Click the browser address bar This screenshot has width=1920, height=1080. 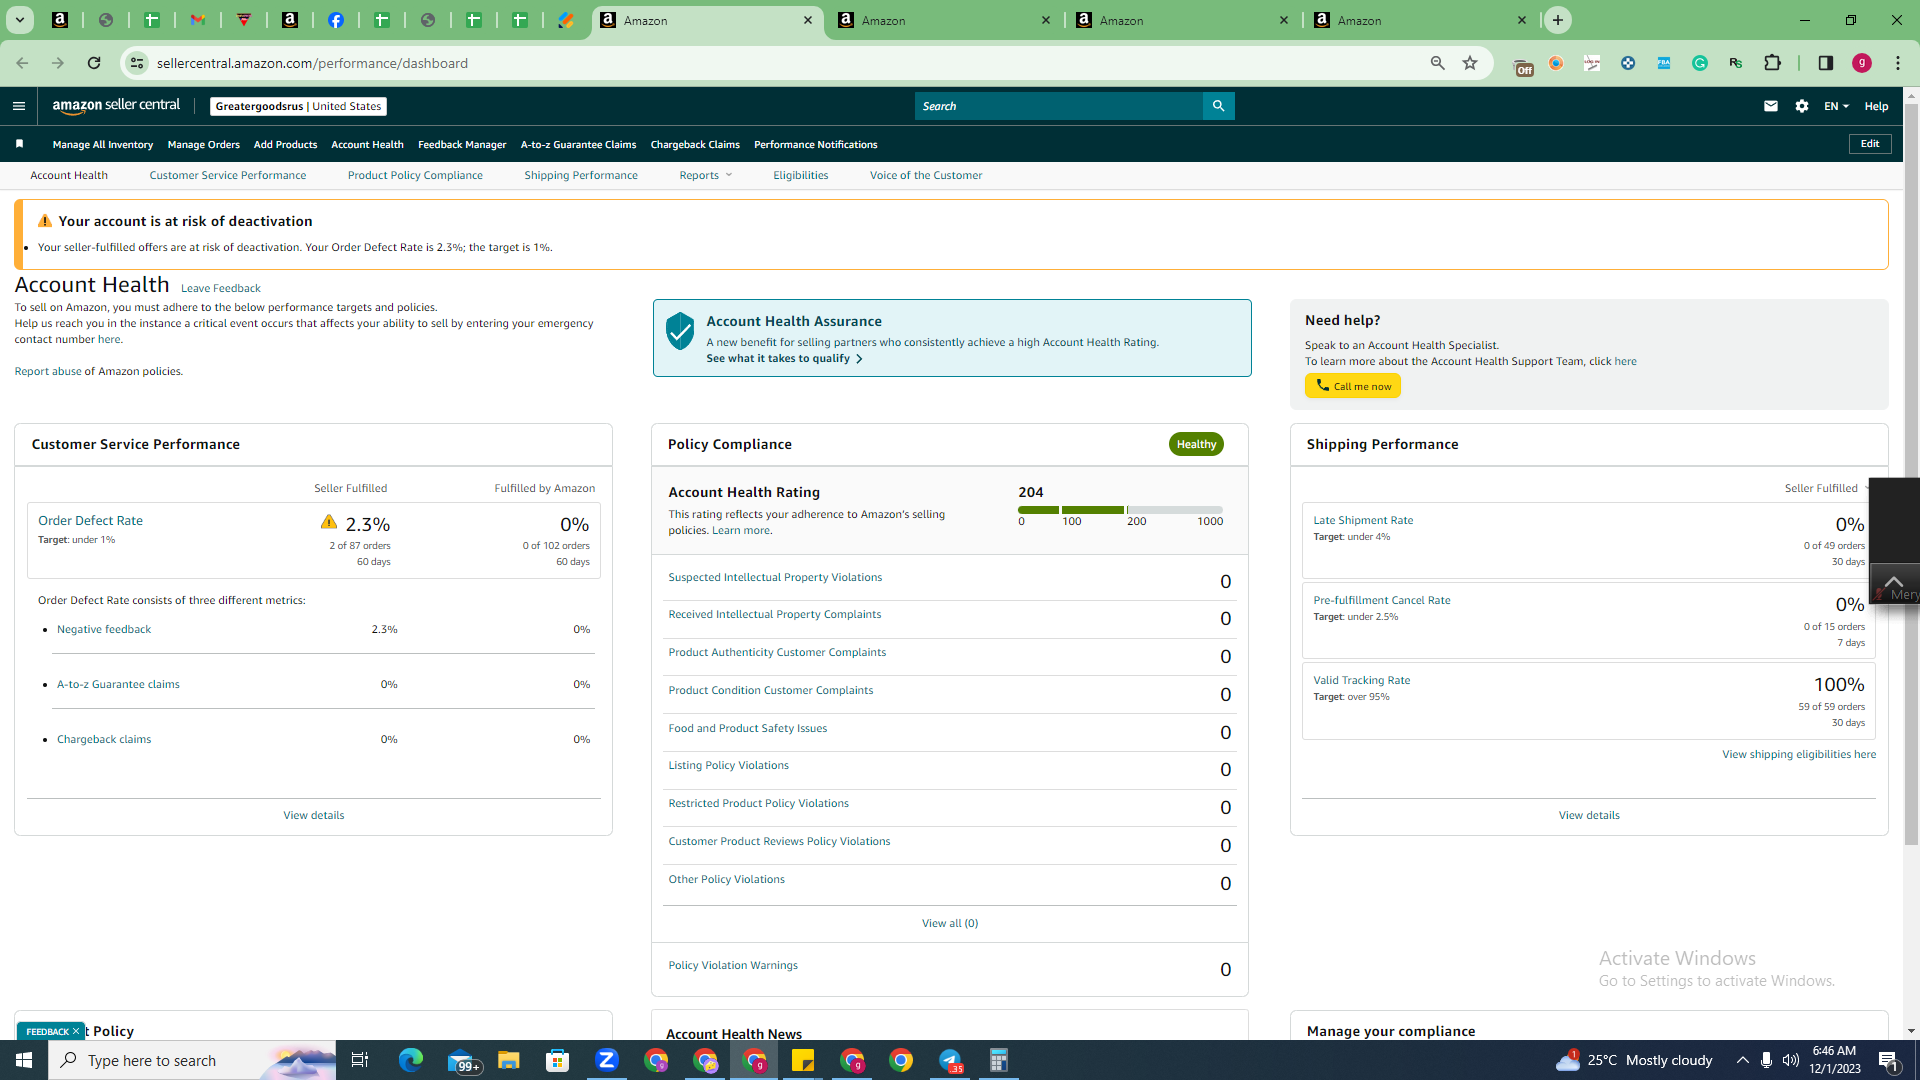click(x=780, y=63)
